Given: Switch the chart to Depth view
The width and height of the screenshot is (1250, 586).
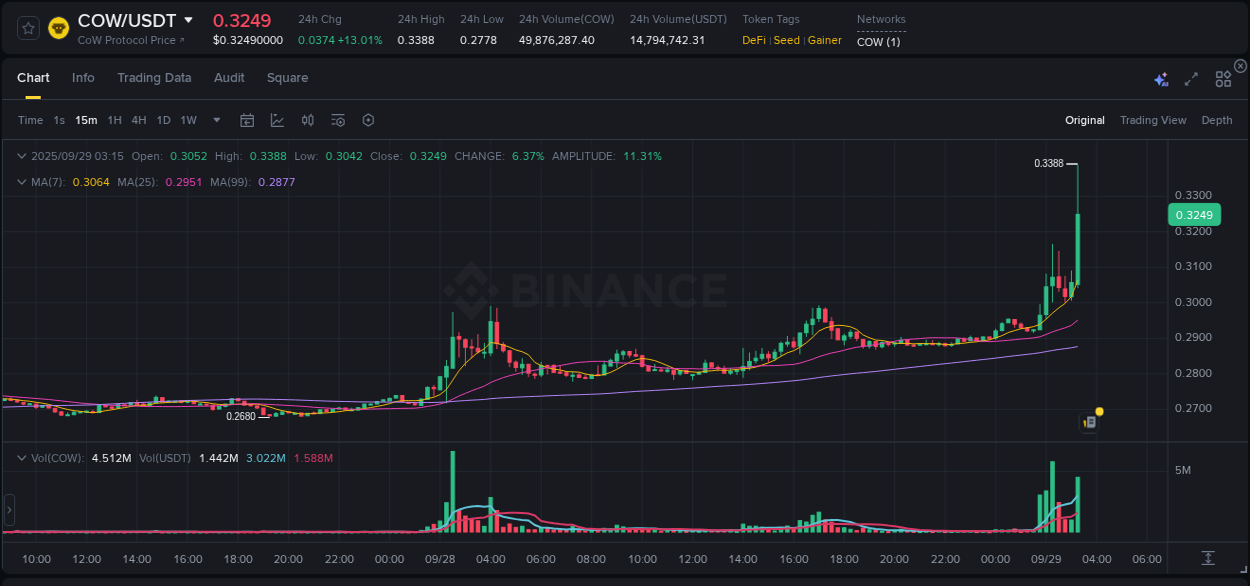Looking at the screenshot, I should click(1216, 119).
